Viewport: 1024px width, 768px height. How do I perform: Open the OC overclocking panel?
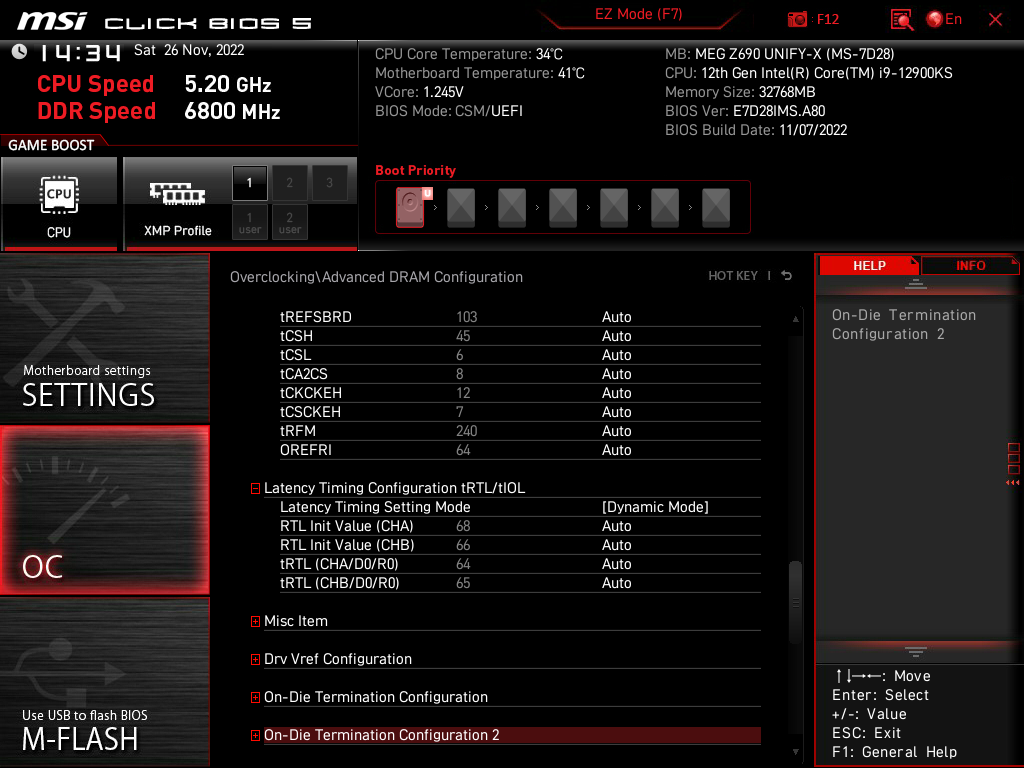[104, 510]
